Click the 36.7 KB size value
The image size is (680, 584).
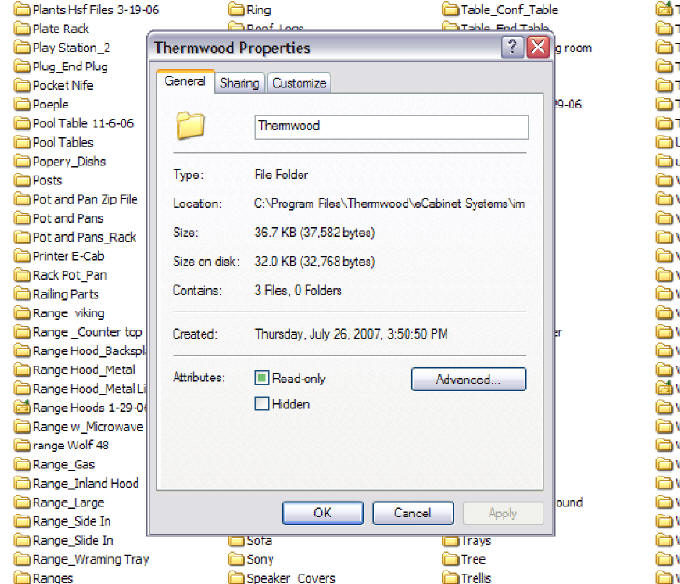(x=314, y=232)
